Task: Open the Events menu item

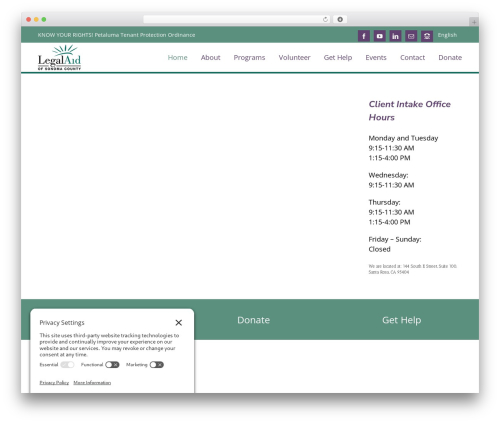Action: coord(376,57)
